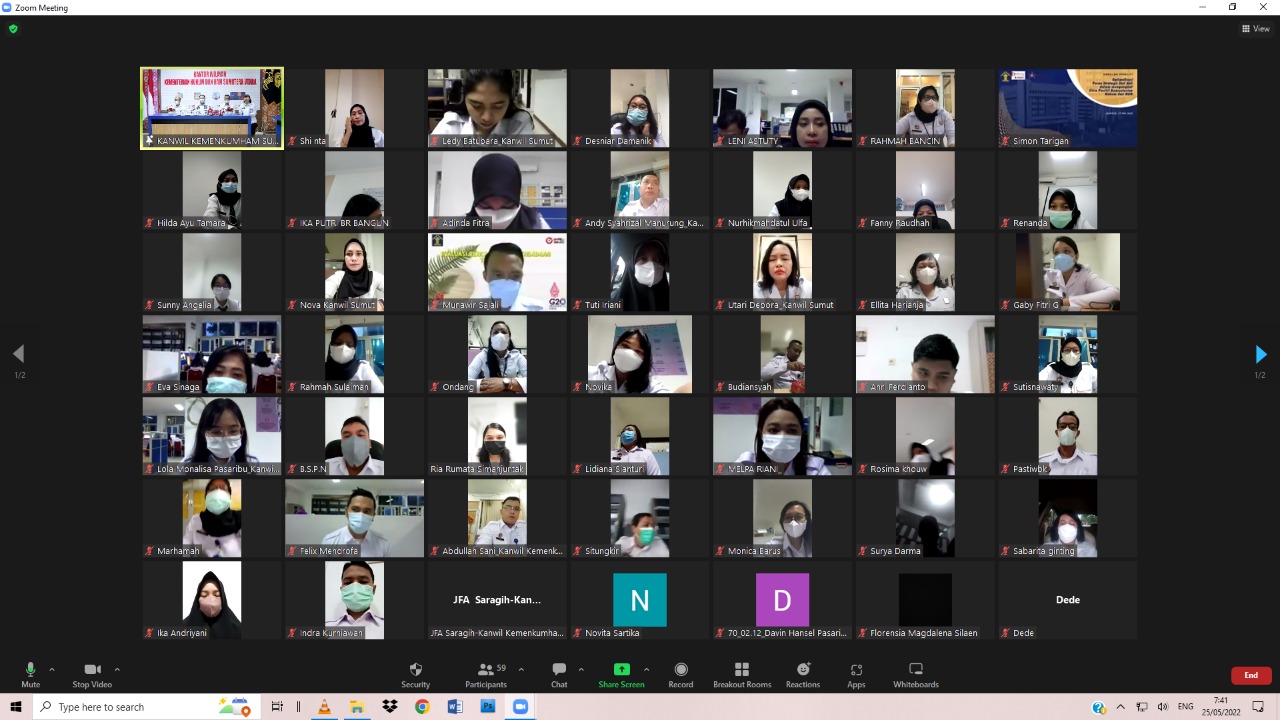Select the KANWIL KEMENKUMHAM video thumbnail

(212, 108)
